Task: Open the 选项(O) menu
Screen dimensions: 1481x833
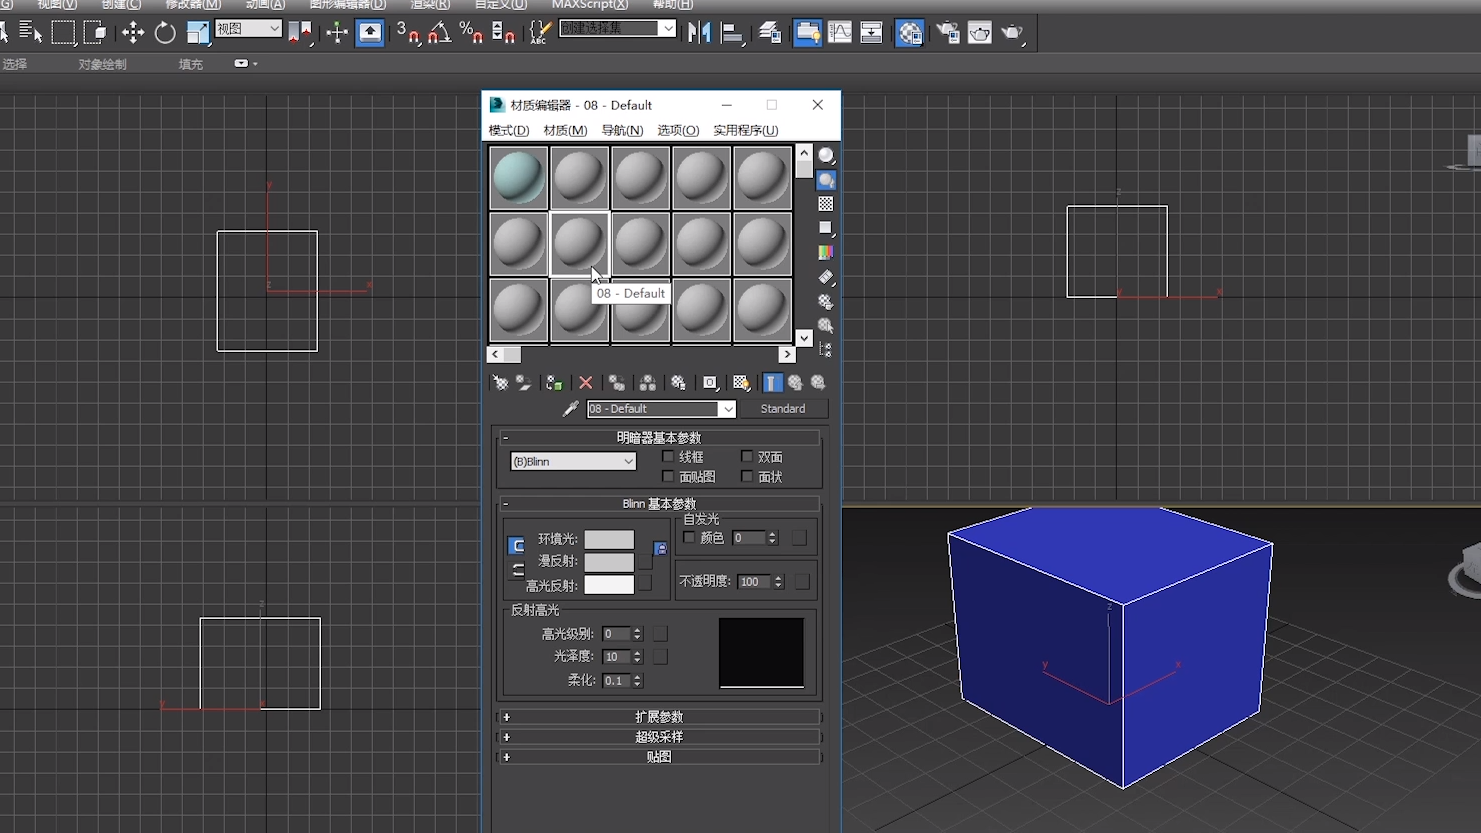Action: pos(678,131)
